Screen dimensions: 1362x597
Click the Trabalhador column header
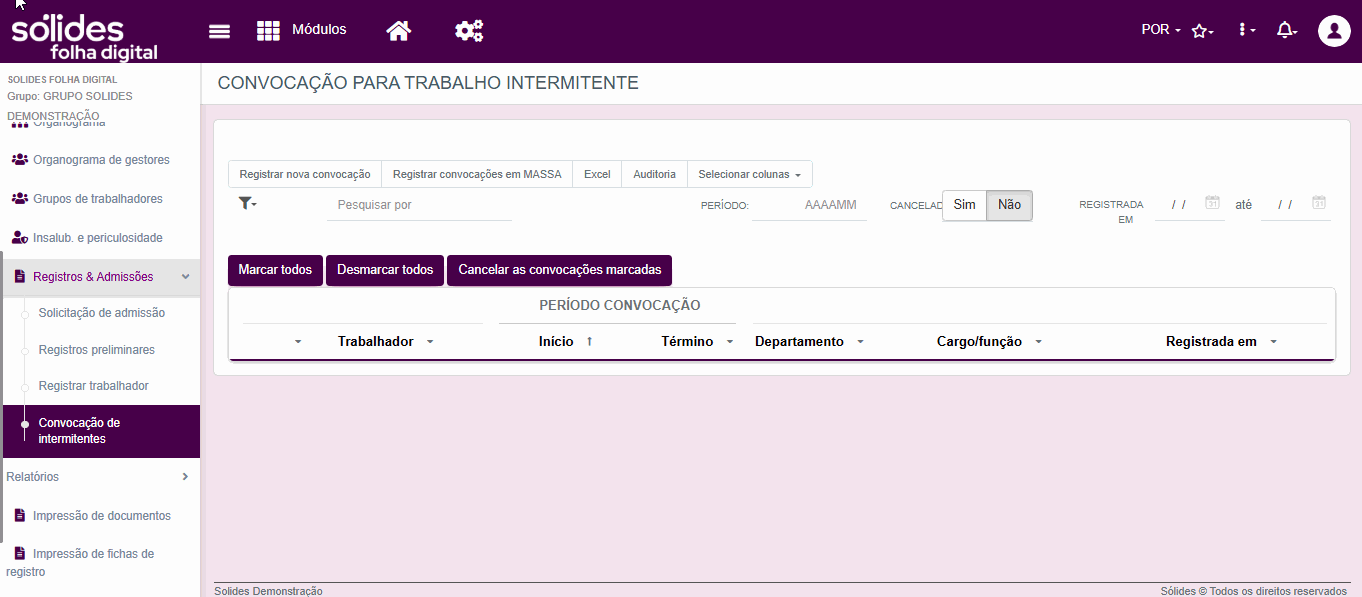click(376, 342)
